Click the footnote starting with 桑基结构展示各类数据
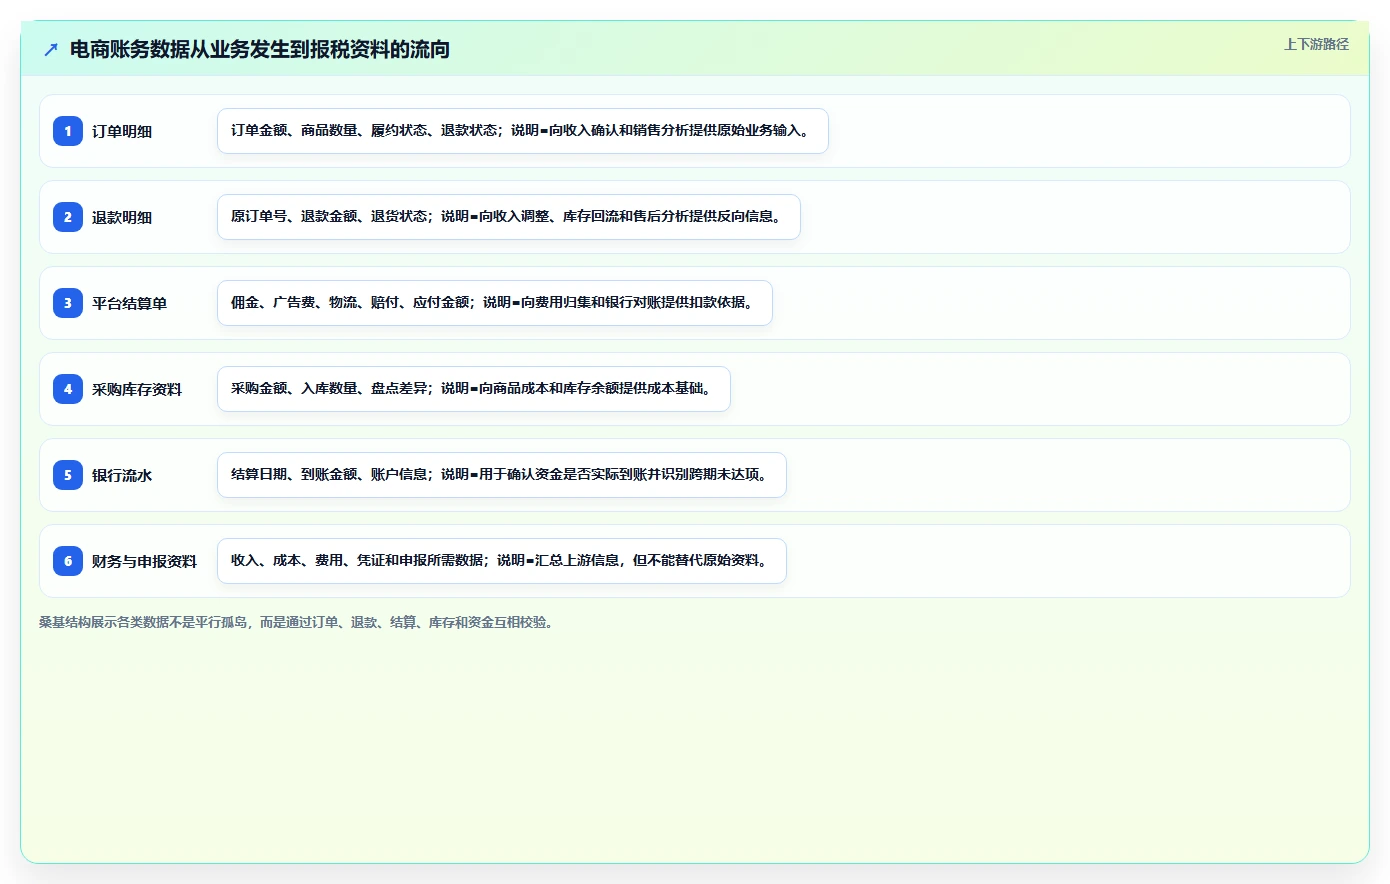 299,622
